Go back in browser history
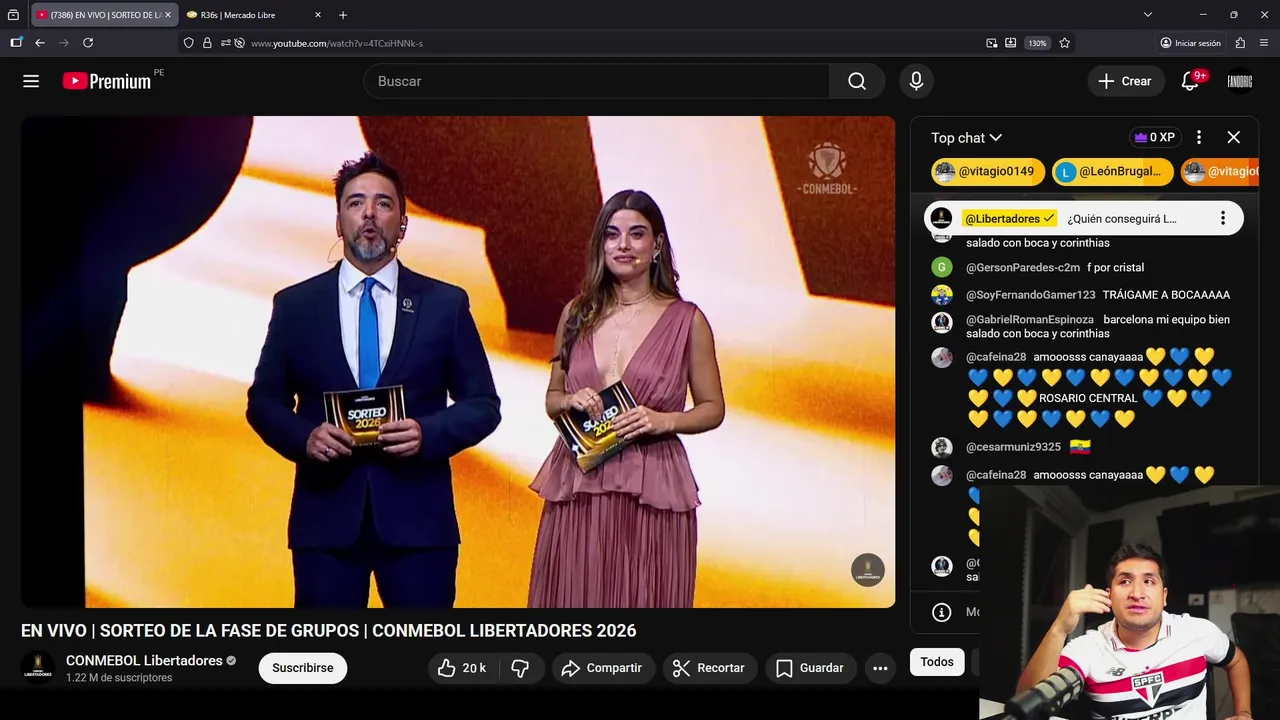Screen dimensions: 1280x720 point(40,43)
